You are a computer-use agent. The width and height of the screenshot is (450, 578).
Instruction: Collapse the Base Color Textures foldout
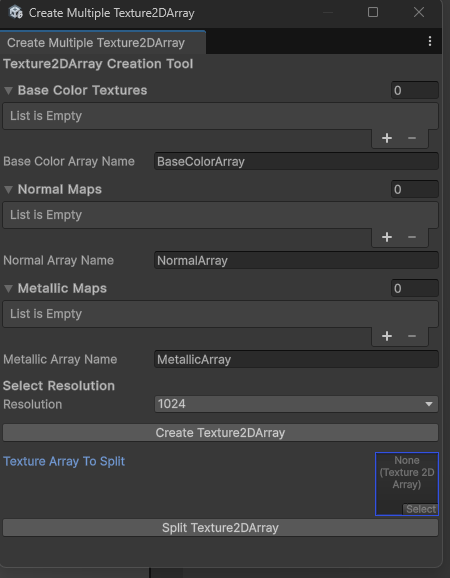click(8, 90)
